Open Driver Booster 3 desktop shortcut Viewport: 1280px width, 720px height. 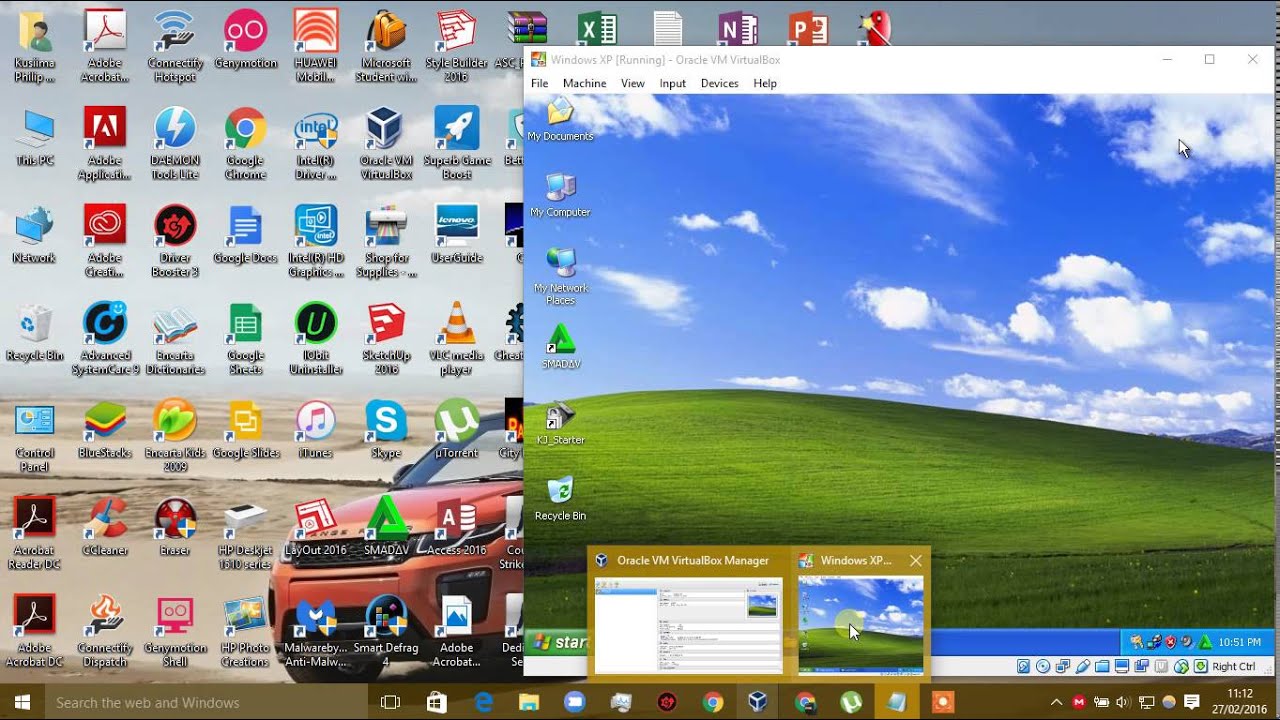click(x=175, y=241)
